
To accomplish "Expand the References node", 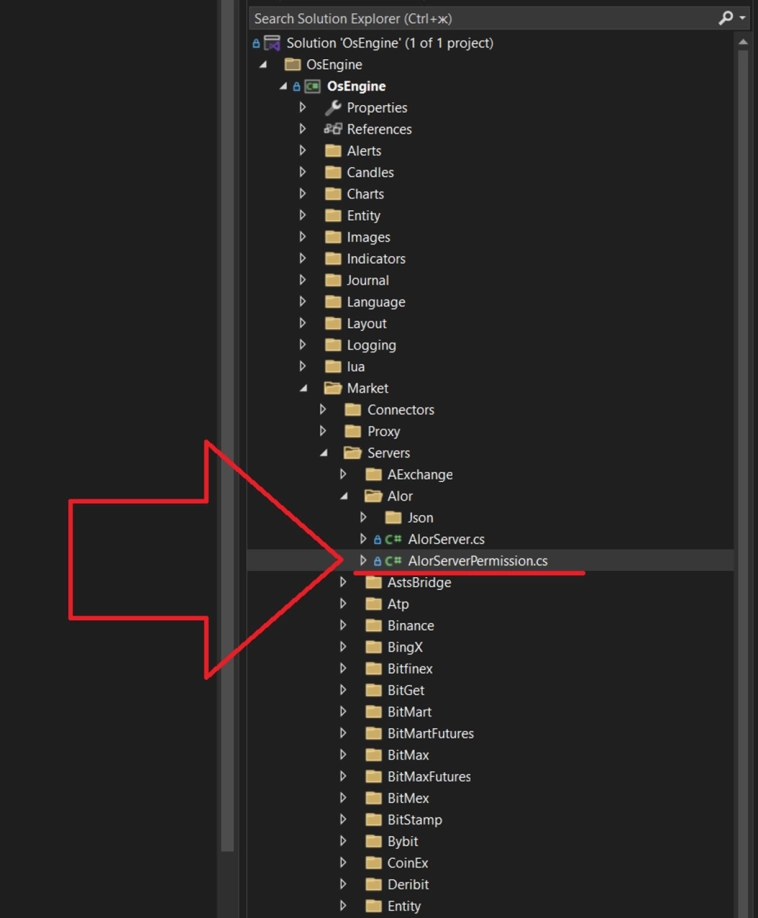I will coord(303,129).
